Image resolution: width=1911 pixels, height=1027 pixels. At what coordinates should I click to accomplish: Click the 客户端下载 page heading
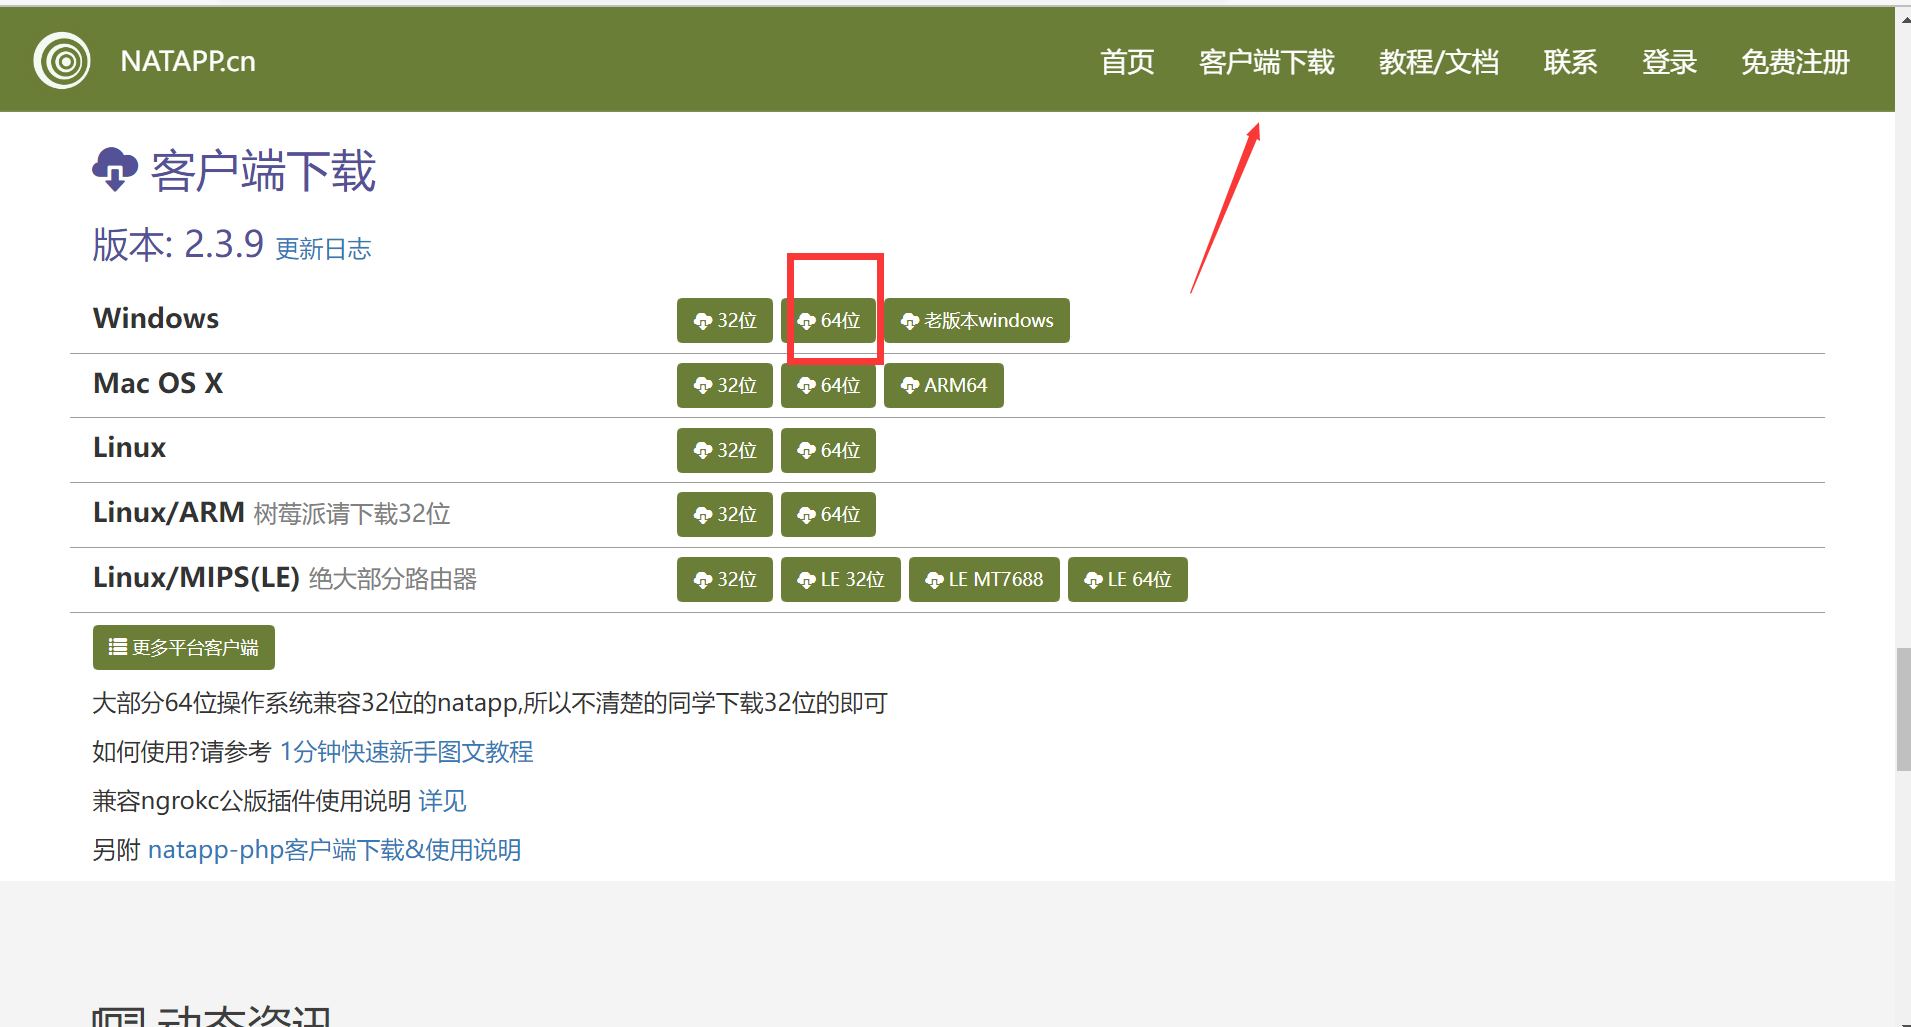coord(263,170)
